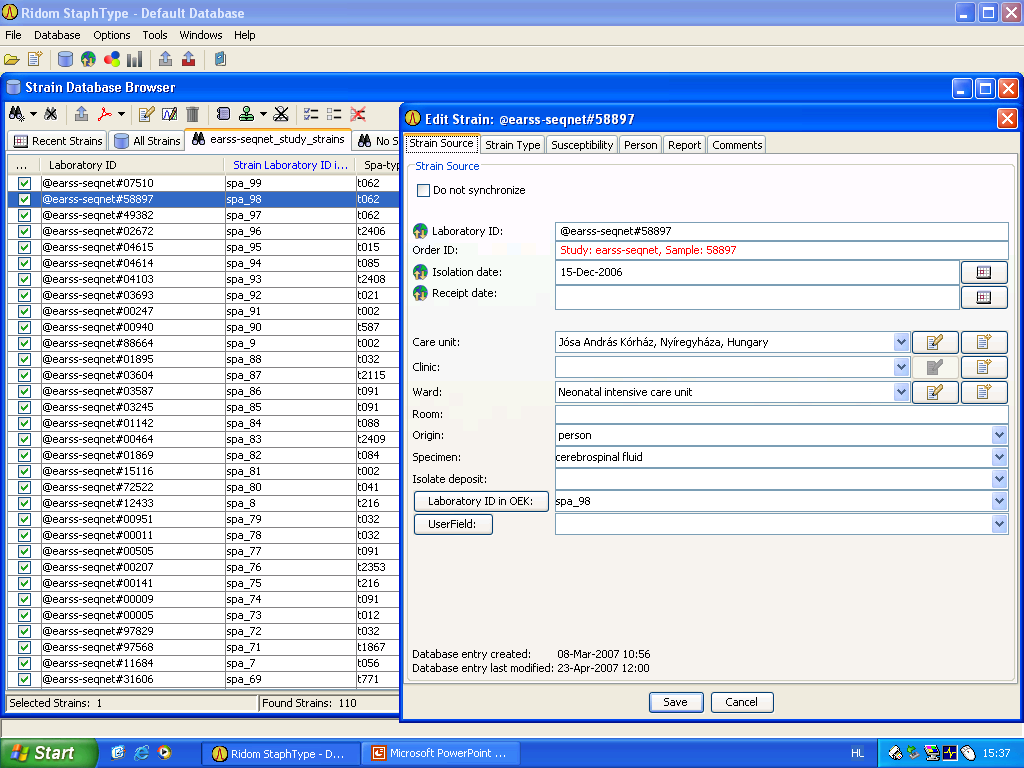Viewport: 1024px width, 768px height.
Task: Open the Tools menu
Action: click(155, 35)
